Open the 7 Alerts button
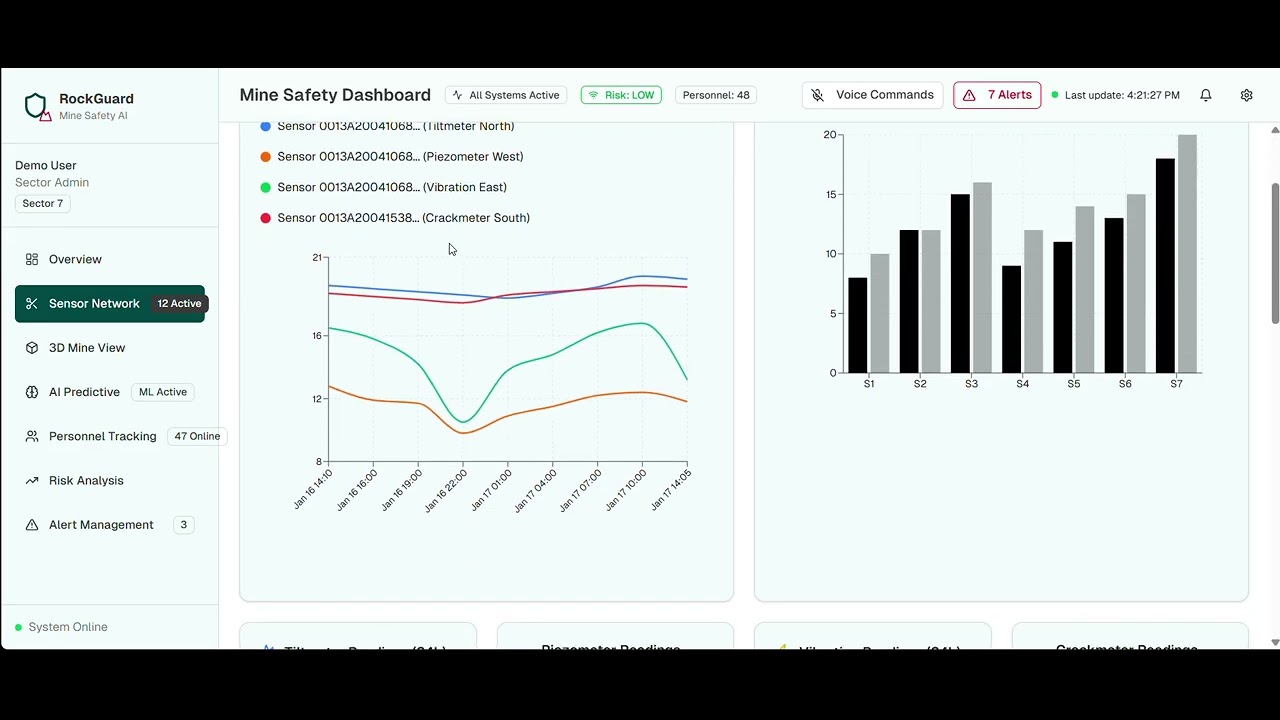 997,95
